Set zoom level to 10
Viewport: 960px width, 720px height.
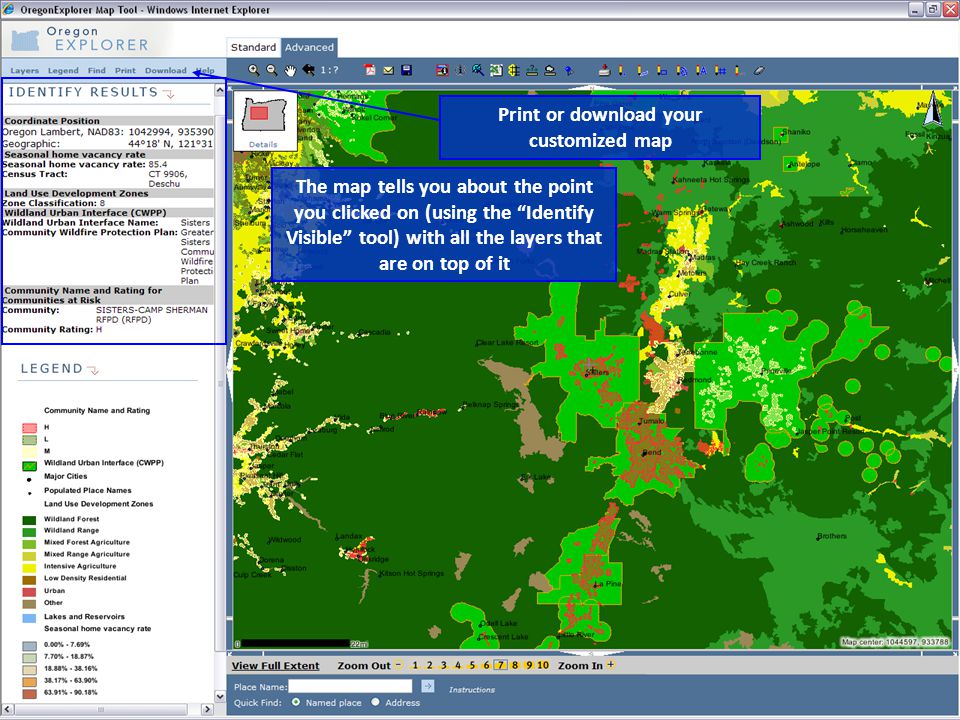tap(543, 665)
